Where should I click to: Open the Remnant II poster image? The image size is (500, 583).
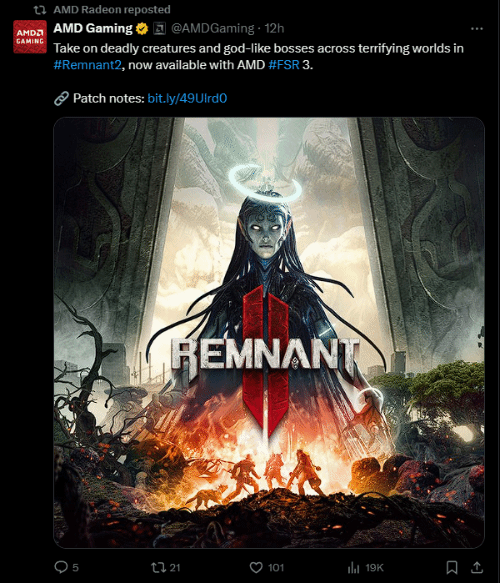(269, 332)
